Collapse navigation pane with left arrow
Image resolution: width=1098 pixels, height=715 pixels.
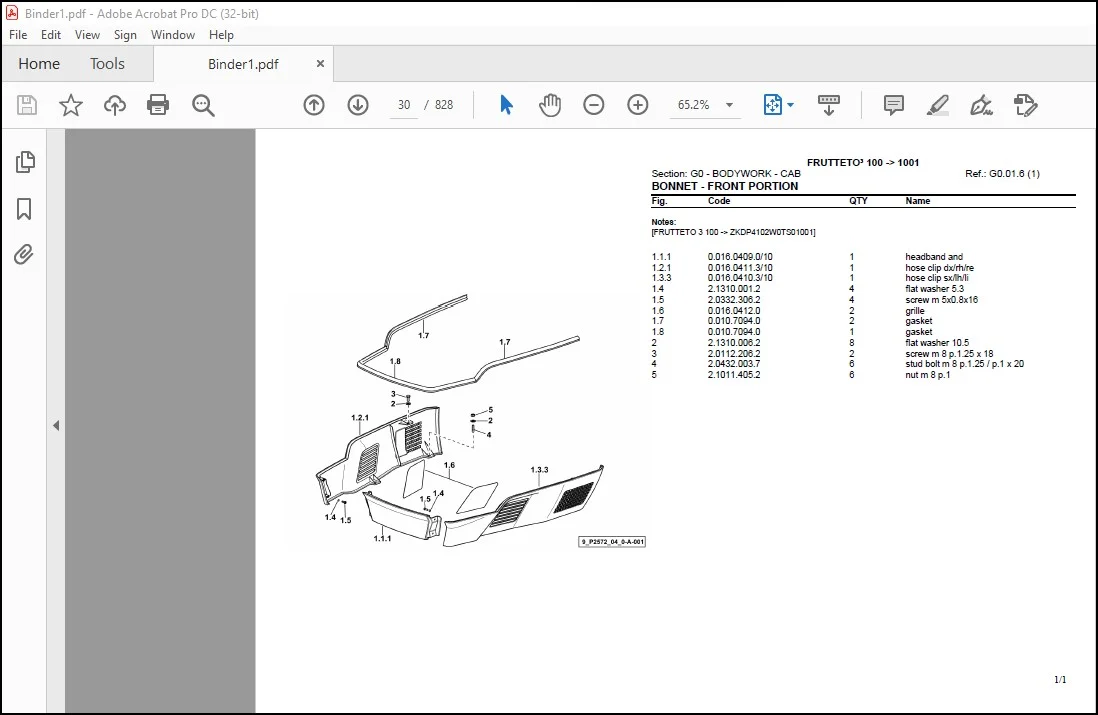(x=56, y=426)
